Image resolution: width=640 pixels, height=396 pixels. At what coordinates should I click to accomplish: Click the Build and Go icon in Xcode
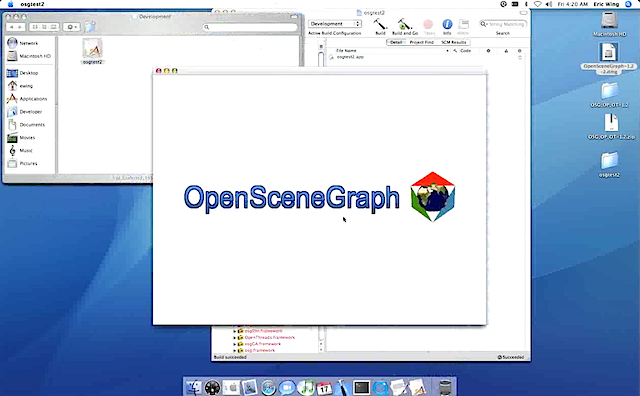(404, 24)
